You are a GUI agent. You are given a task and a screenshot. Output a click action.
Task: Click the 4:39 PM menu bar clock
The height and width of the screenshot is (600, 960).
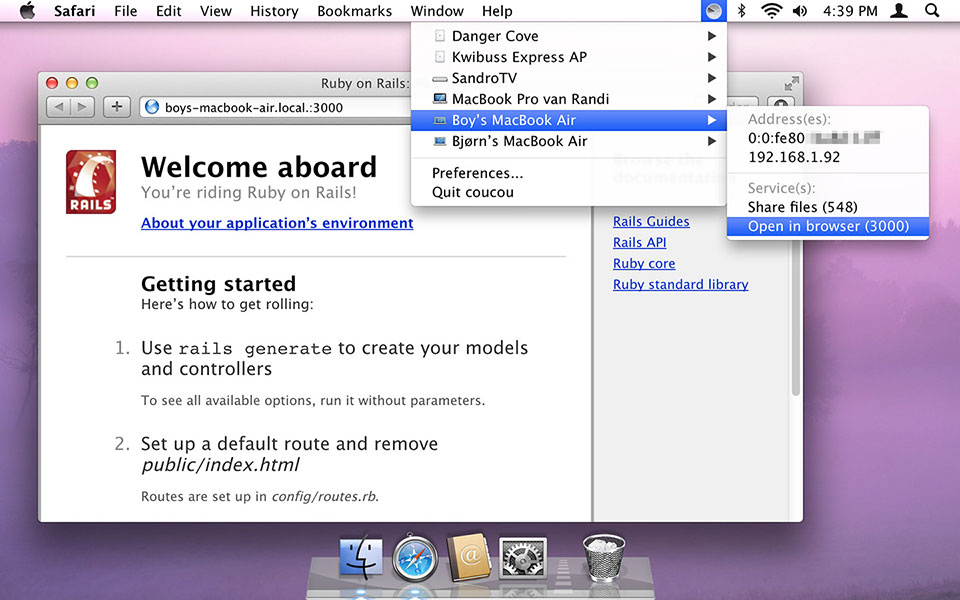click(850, 11)
